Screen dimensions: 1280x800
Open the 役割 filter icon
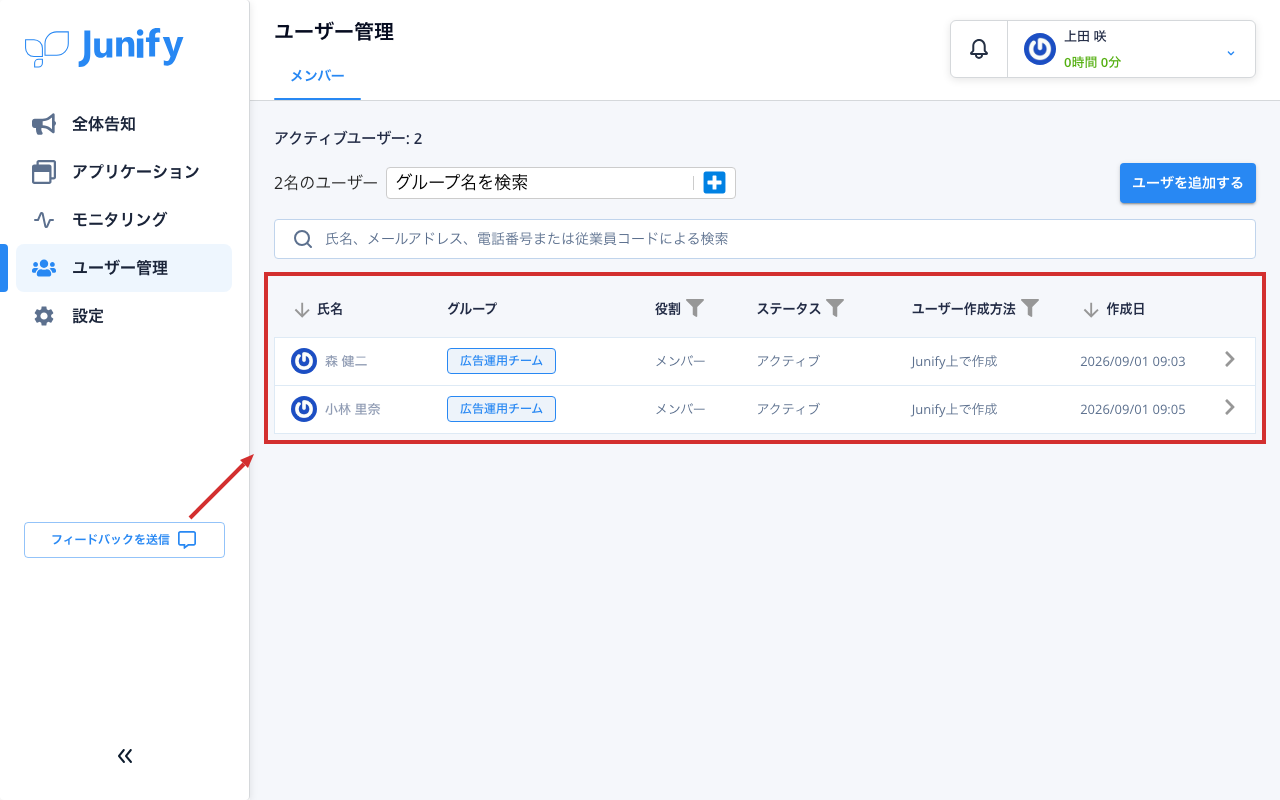pos(695,308)
